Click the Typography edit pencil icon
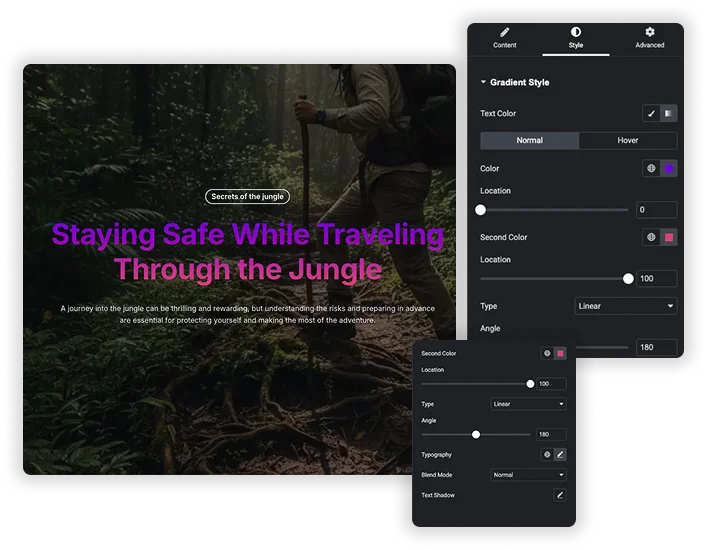 click(x=560, y=455)
